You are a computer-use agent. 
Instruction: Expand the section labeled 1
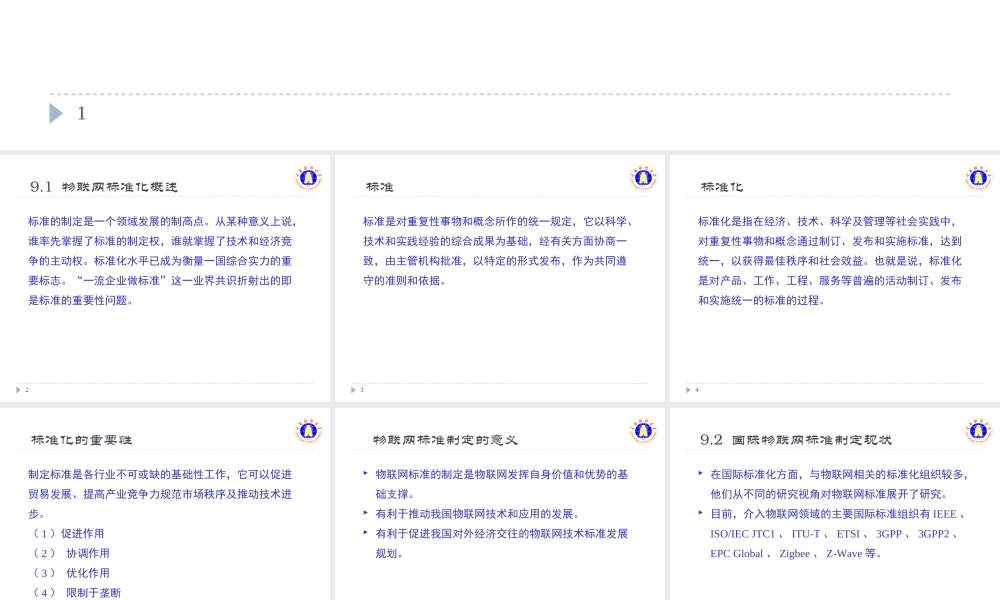[55, 113]
